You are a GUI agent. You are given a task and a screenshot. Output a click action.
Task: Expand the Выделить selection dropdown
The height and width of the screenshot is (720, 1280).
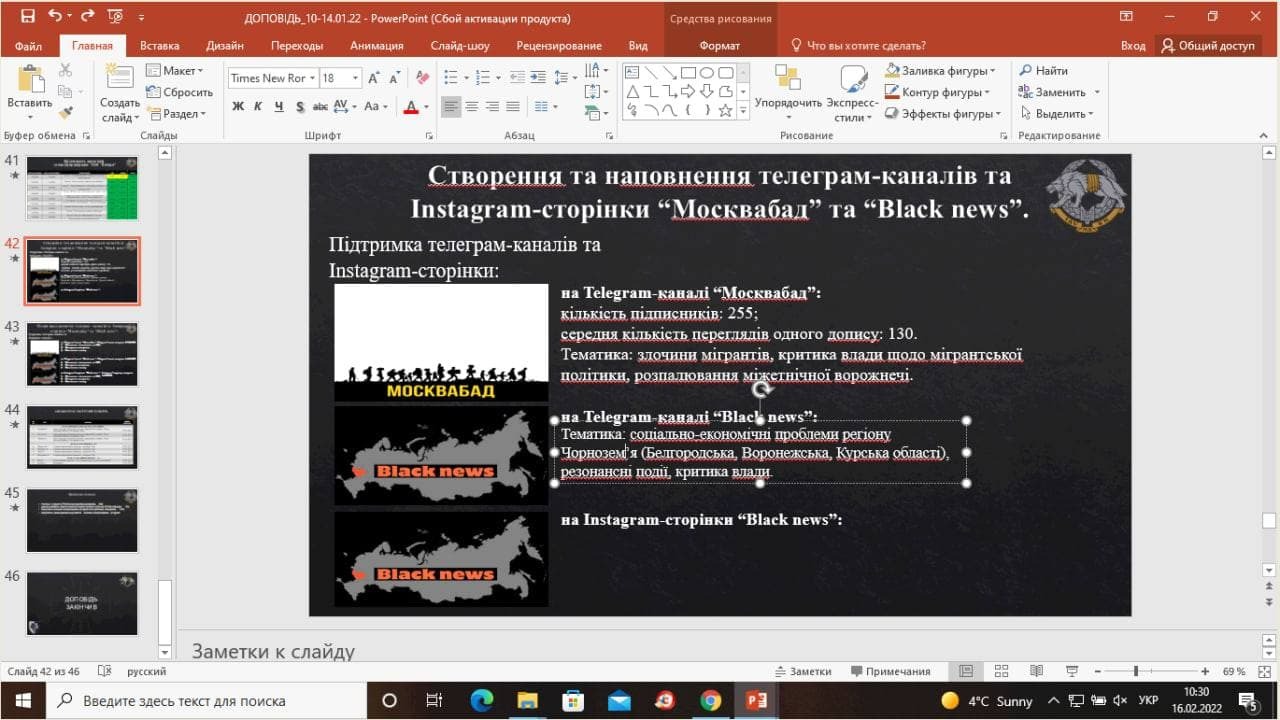(x=1057, y=114)
